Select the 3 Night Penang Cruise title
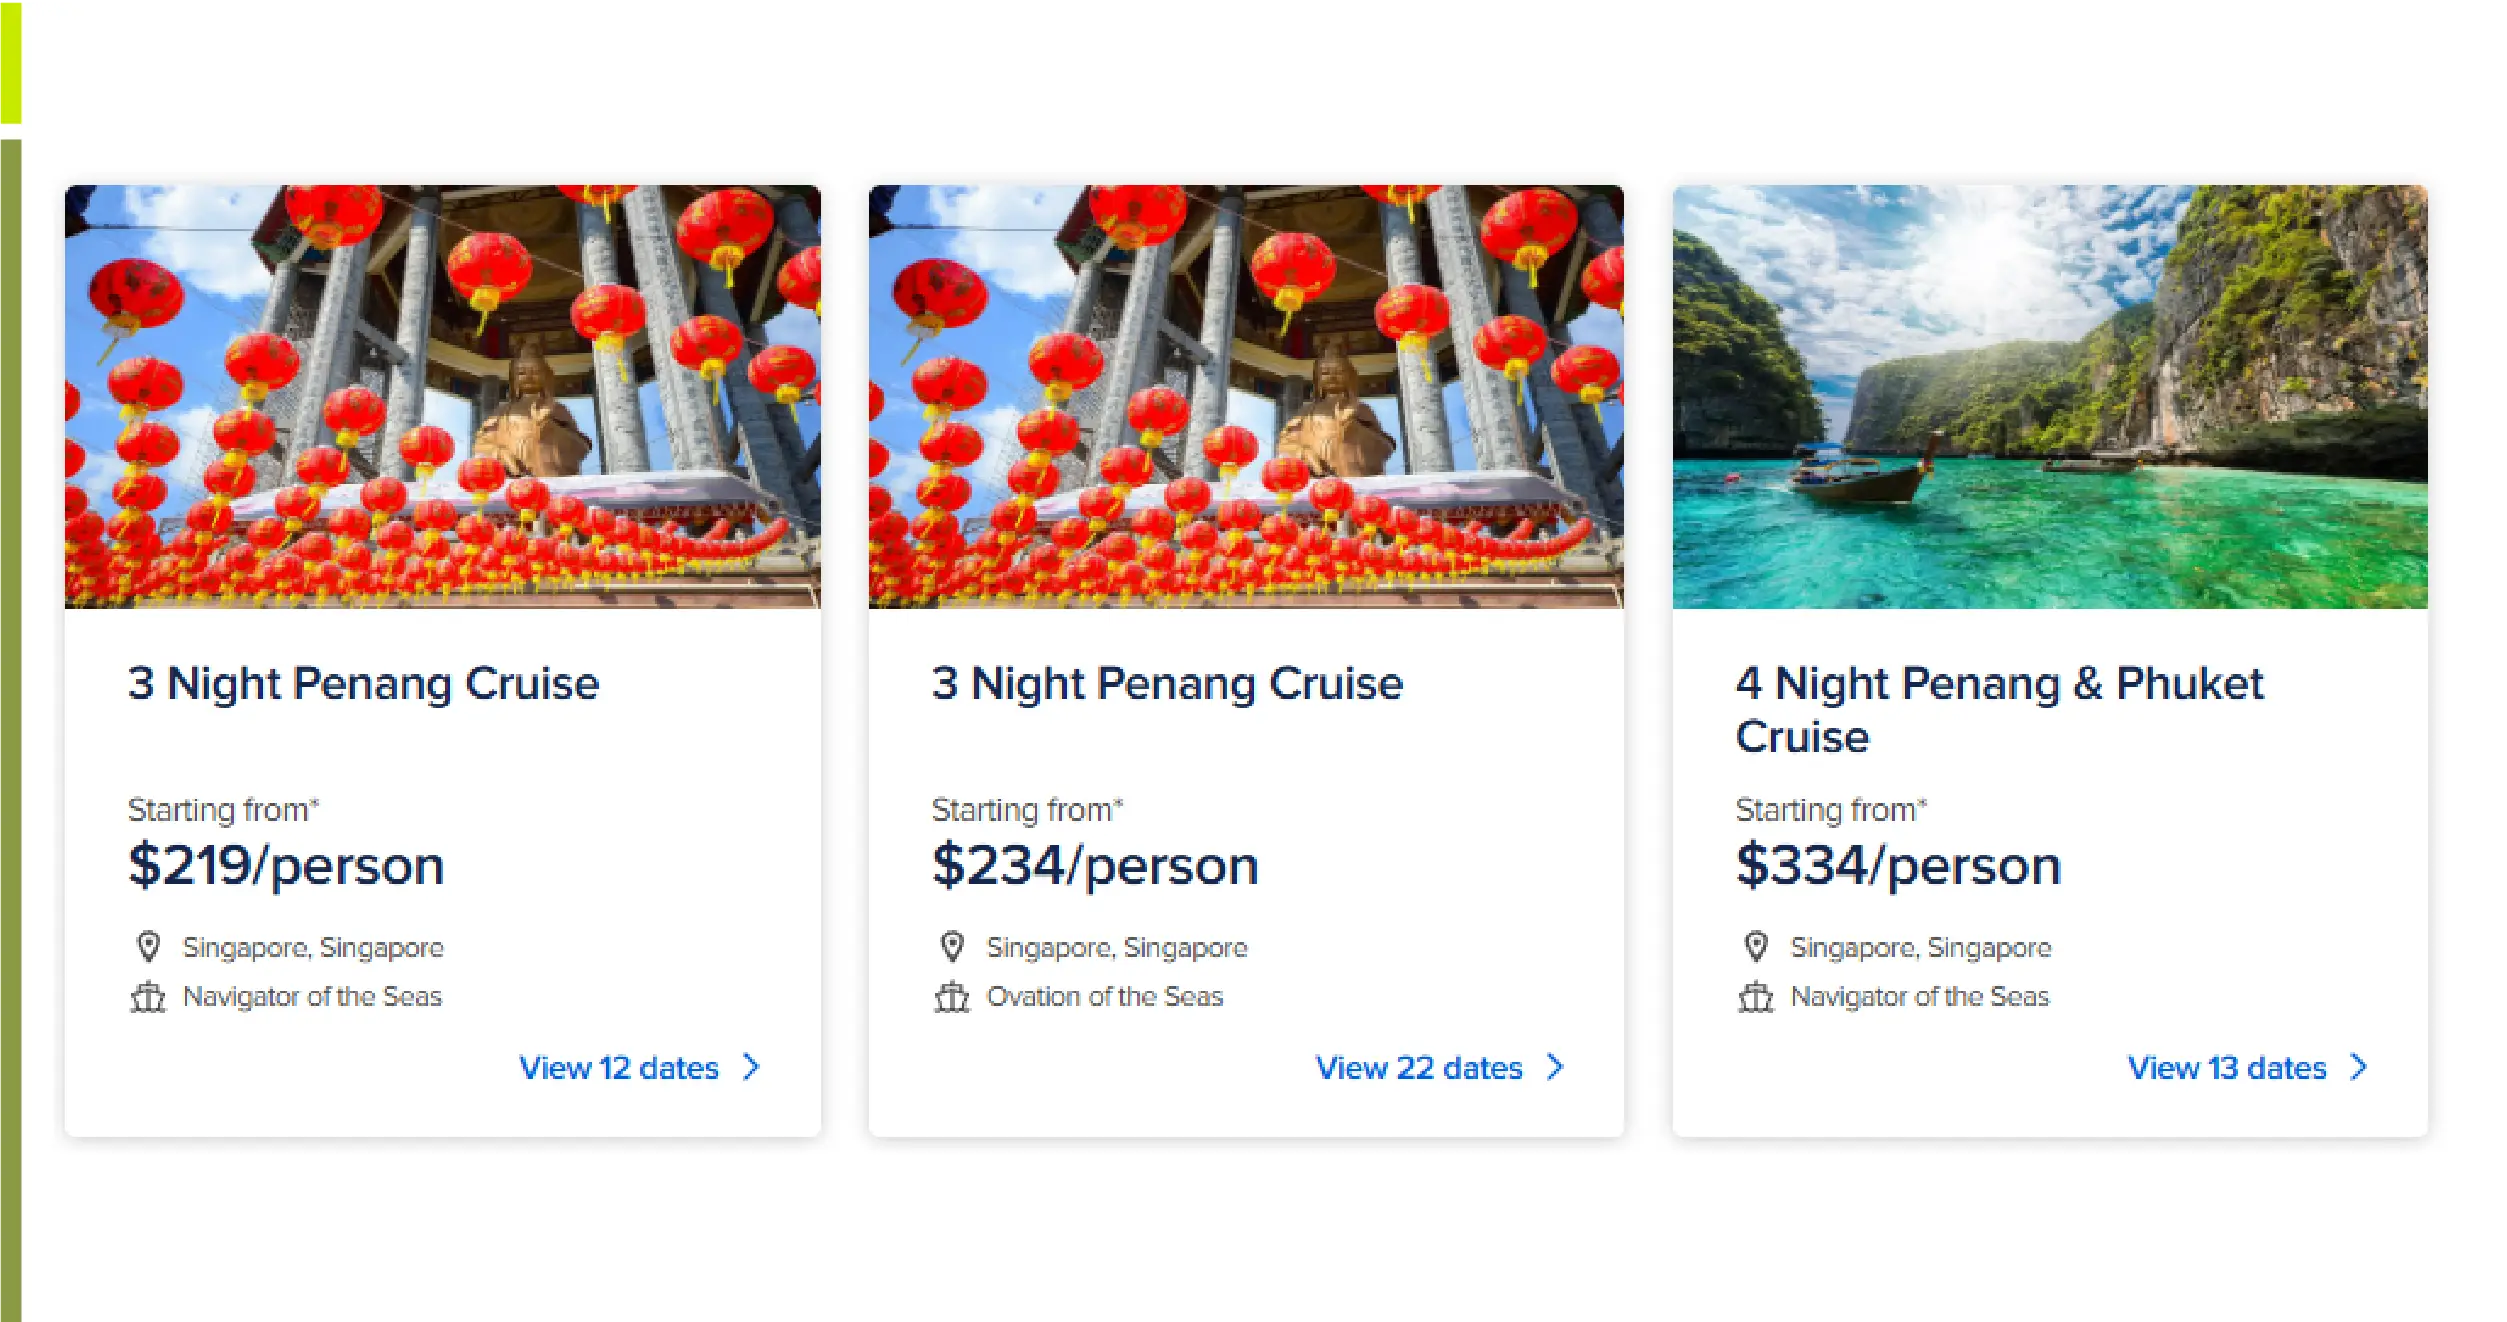2507x1322 pixels. 364,684
